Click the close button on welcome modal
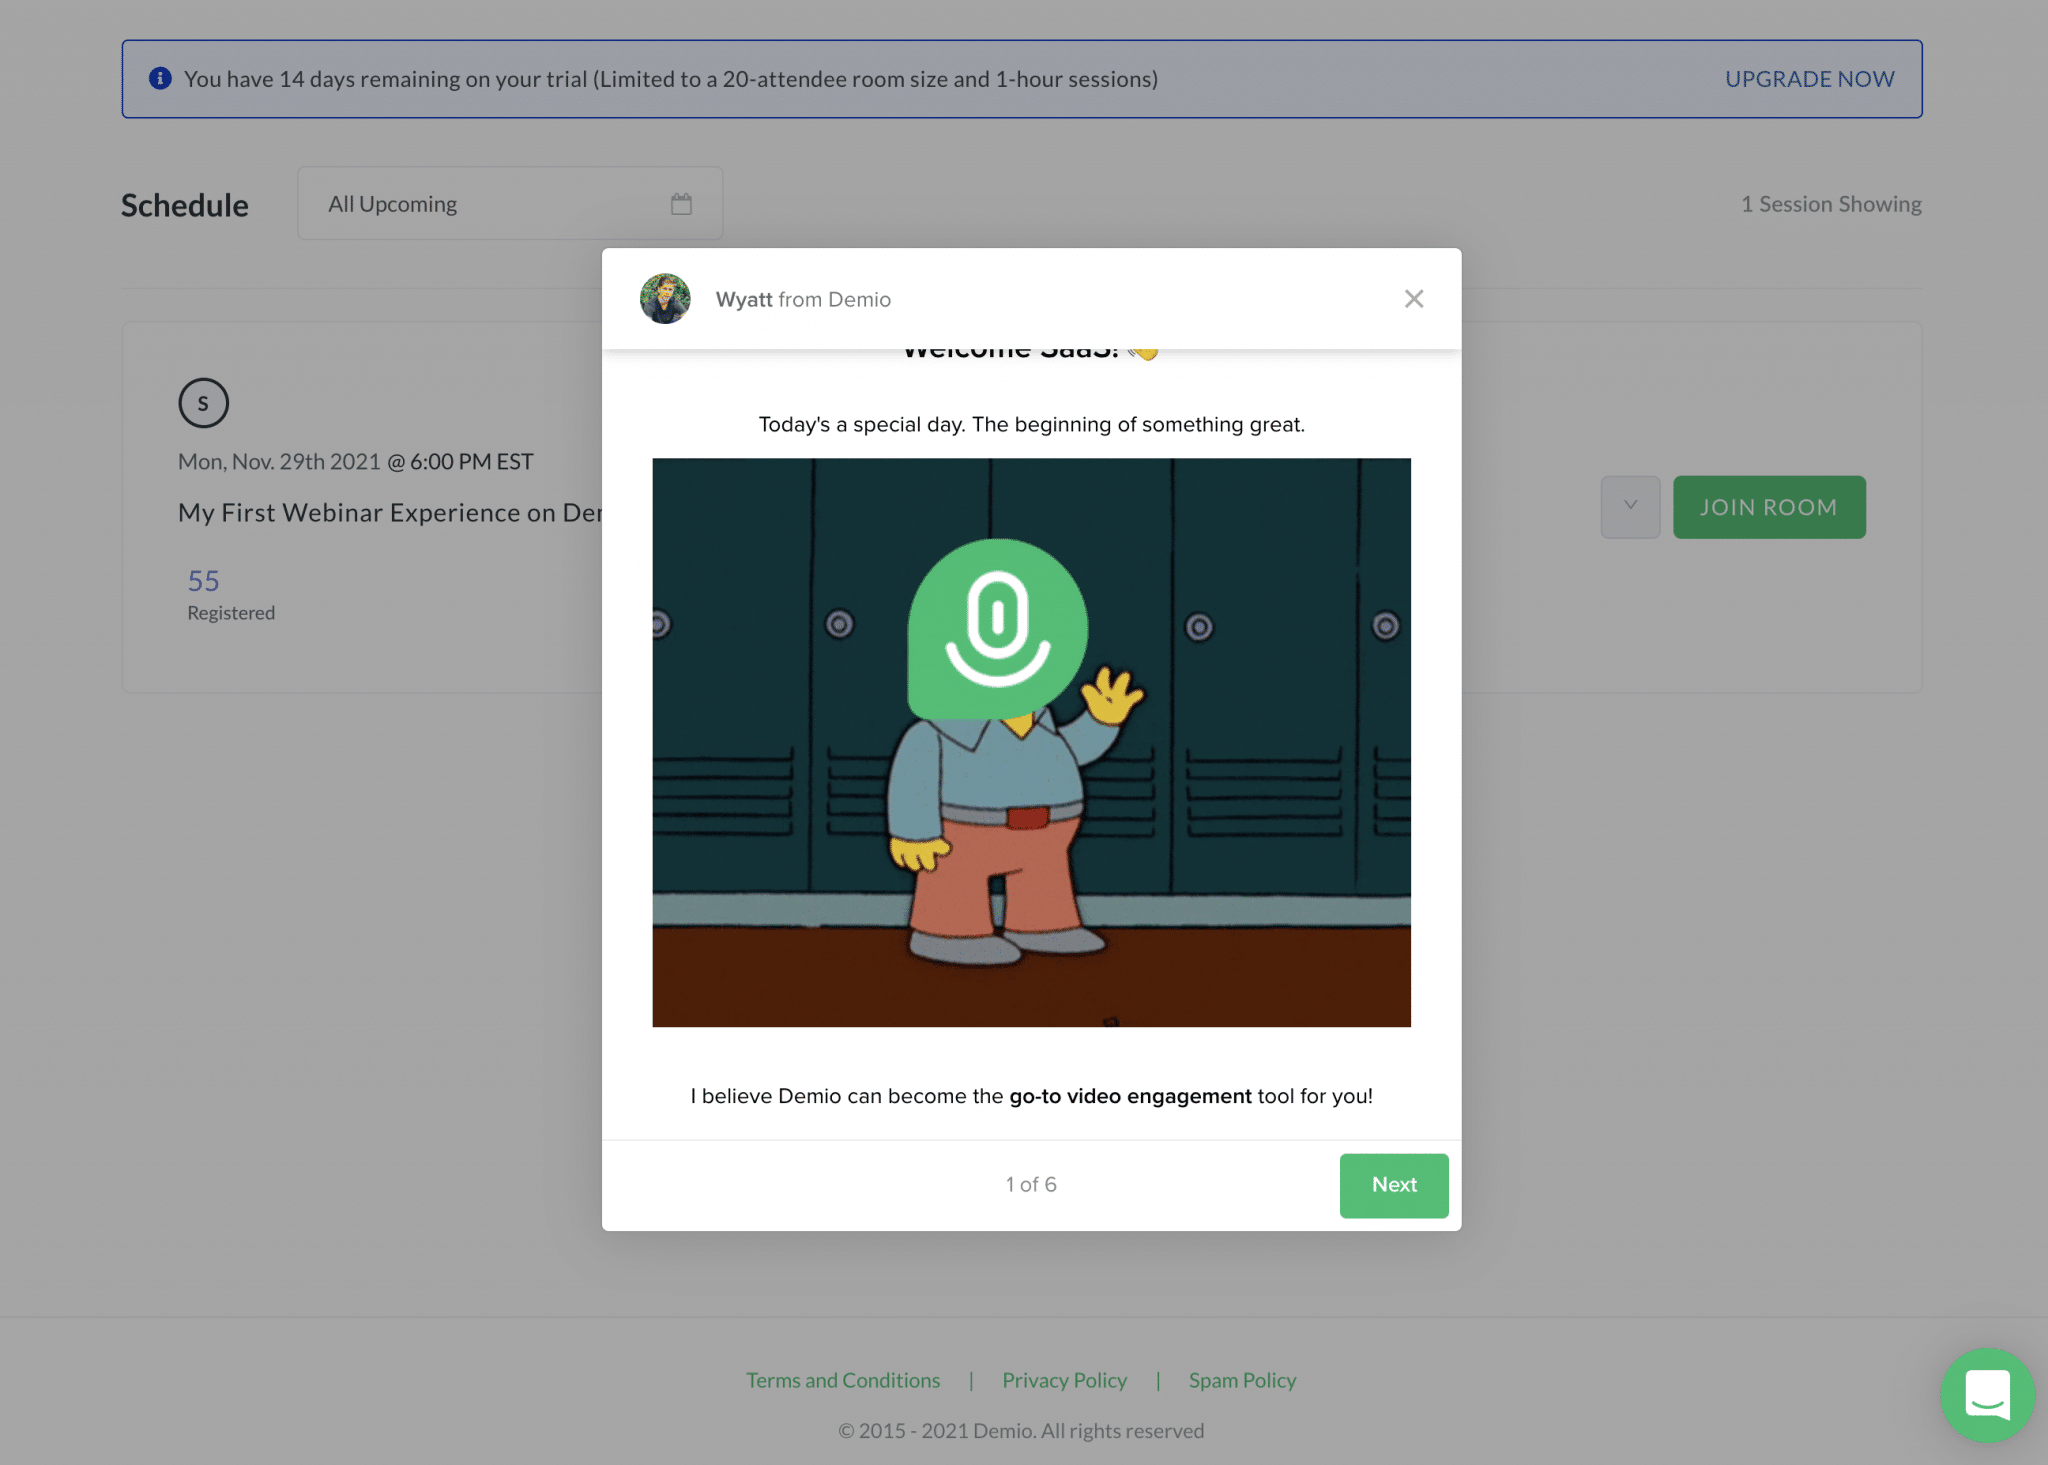 (1414, 298)
